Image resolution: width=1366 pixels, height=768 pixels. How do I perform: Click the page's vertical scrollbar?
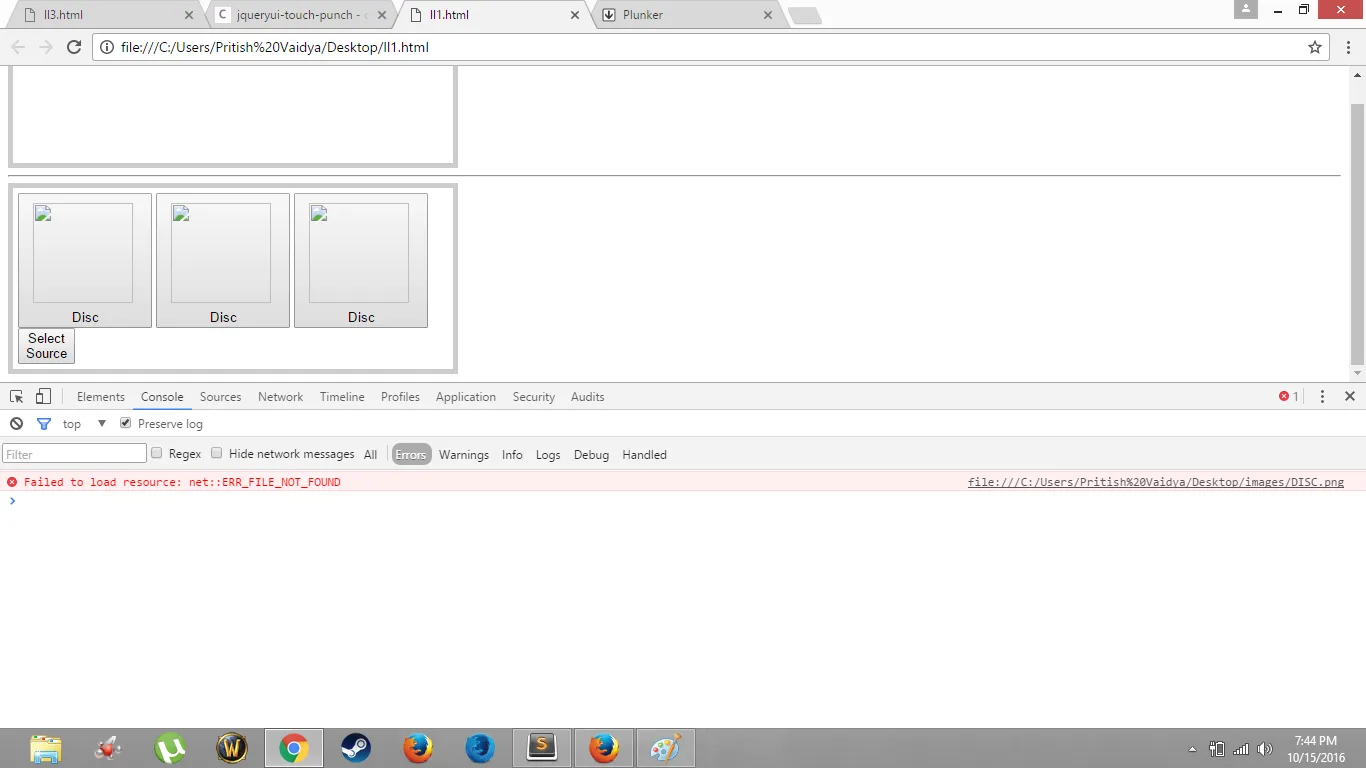[1357, 234]
